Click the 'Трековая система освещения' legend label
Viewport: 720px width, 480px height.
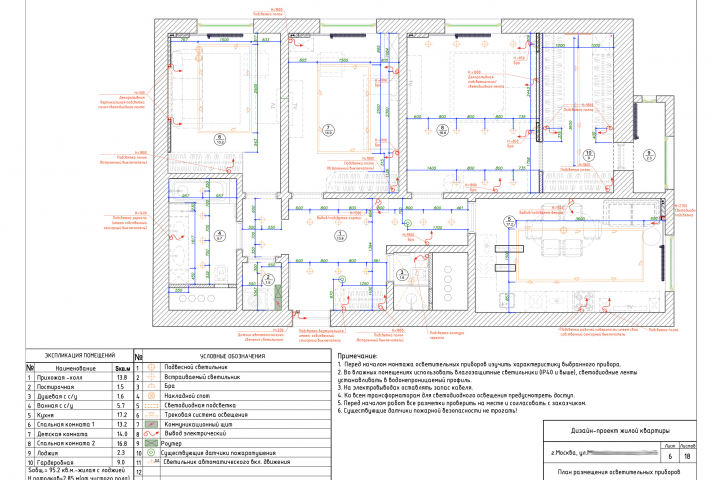point(206,414)
